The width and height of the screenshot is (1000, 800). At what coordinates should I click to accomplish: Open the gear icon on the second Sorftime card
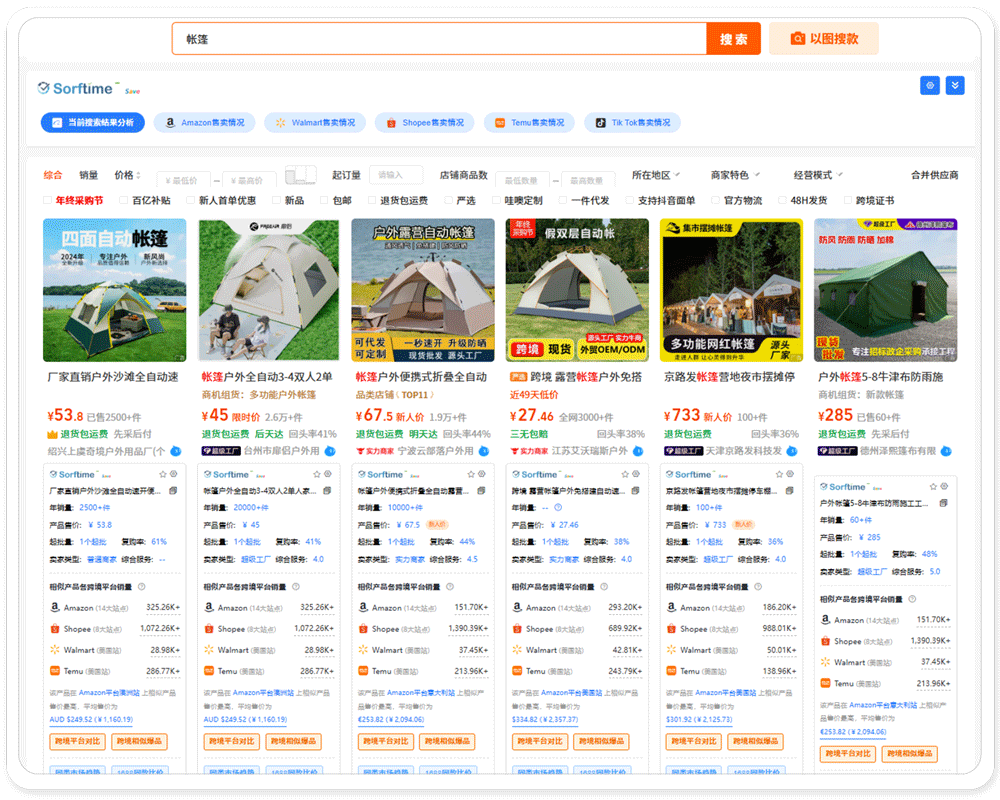(327, 475)
